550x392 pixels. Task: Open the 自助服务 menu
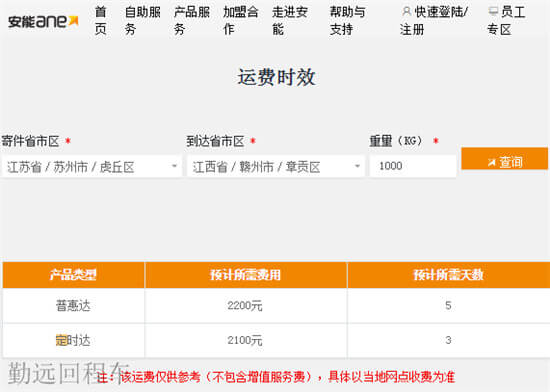pos(143,21)
